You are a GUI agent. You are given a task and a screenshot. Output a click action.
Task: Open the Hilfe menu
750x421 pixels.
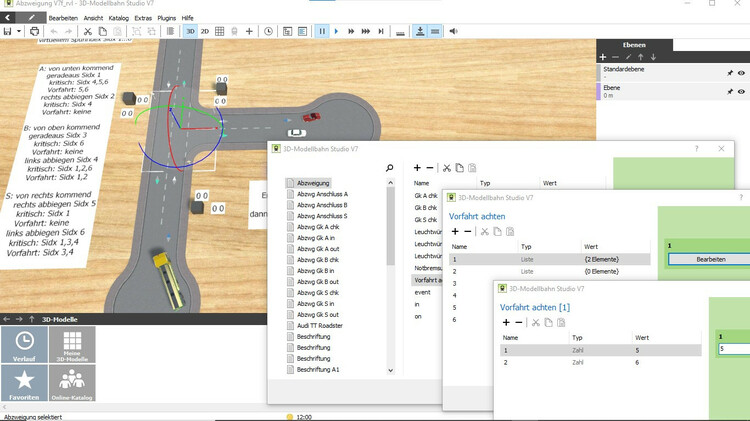[x=188, y=18]
